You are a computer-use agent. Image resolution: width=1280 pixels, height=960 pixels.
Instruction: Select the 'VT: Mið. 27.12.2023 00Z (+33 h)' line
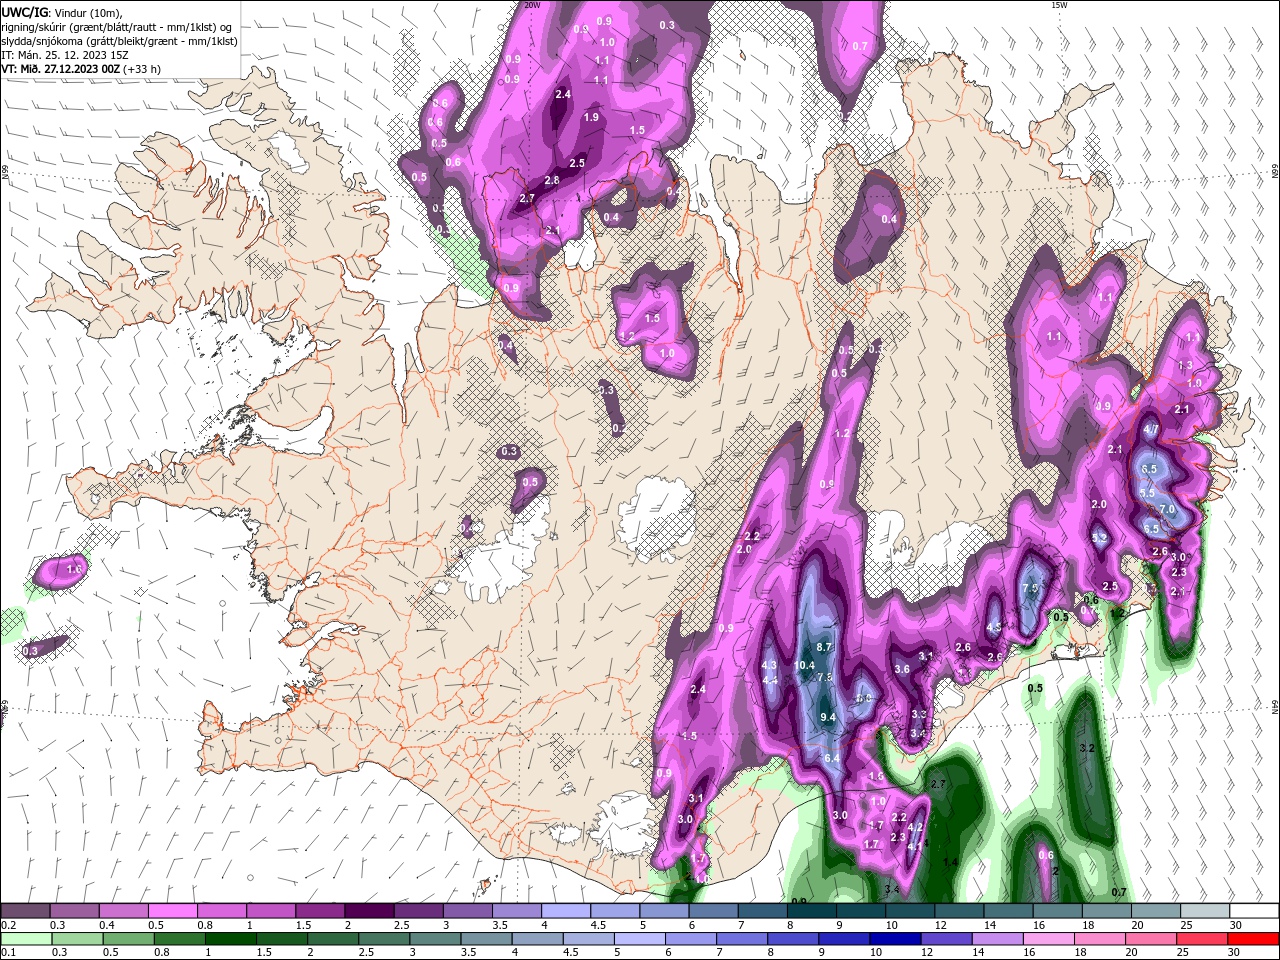[82, 68]
